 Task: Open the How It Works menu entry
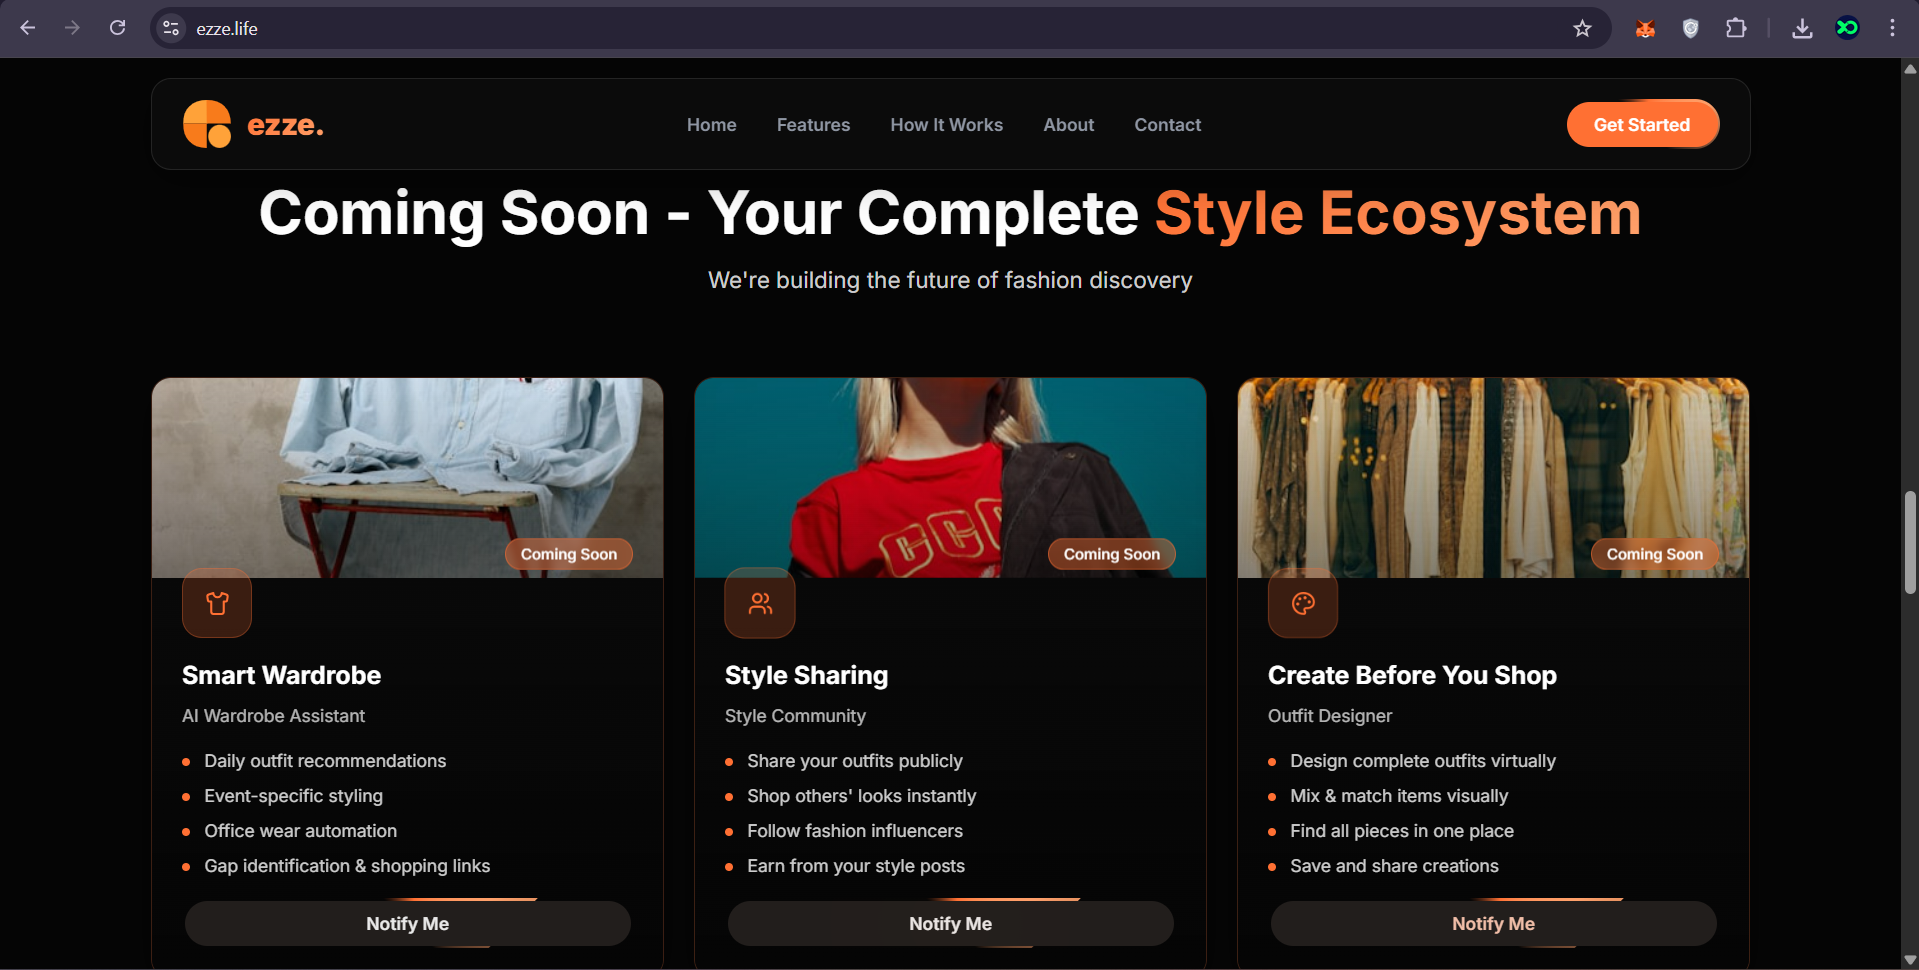pos(946,124)
